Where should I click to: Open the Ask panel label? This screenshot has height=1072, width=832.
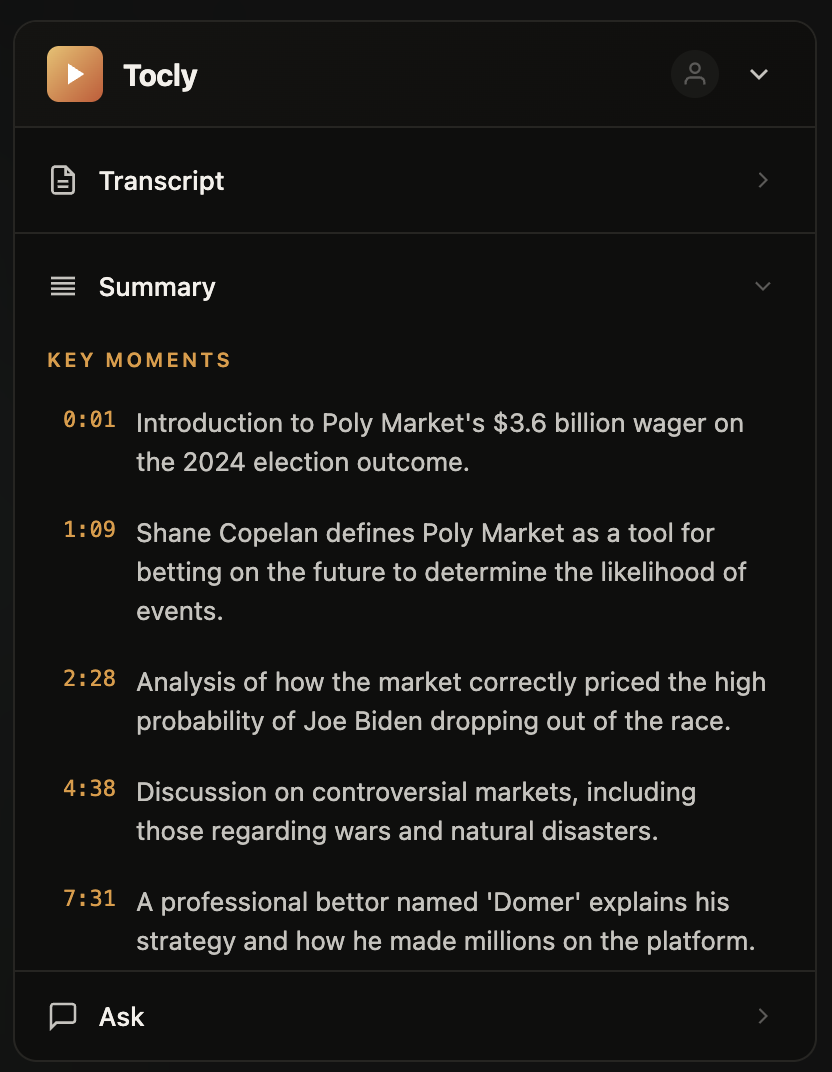tap(122, 1017)
